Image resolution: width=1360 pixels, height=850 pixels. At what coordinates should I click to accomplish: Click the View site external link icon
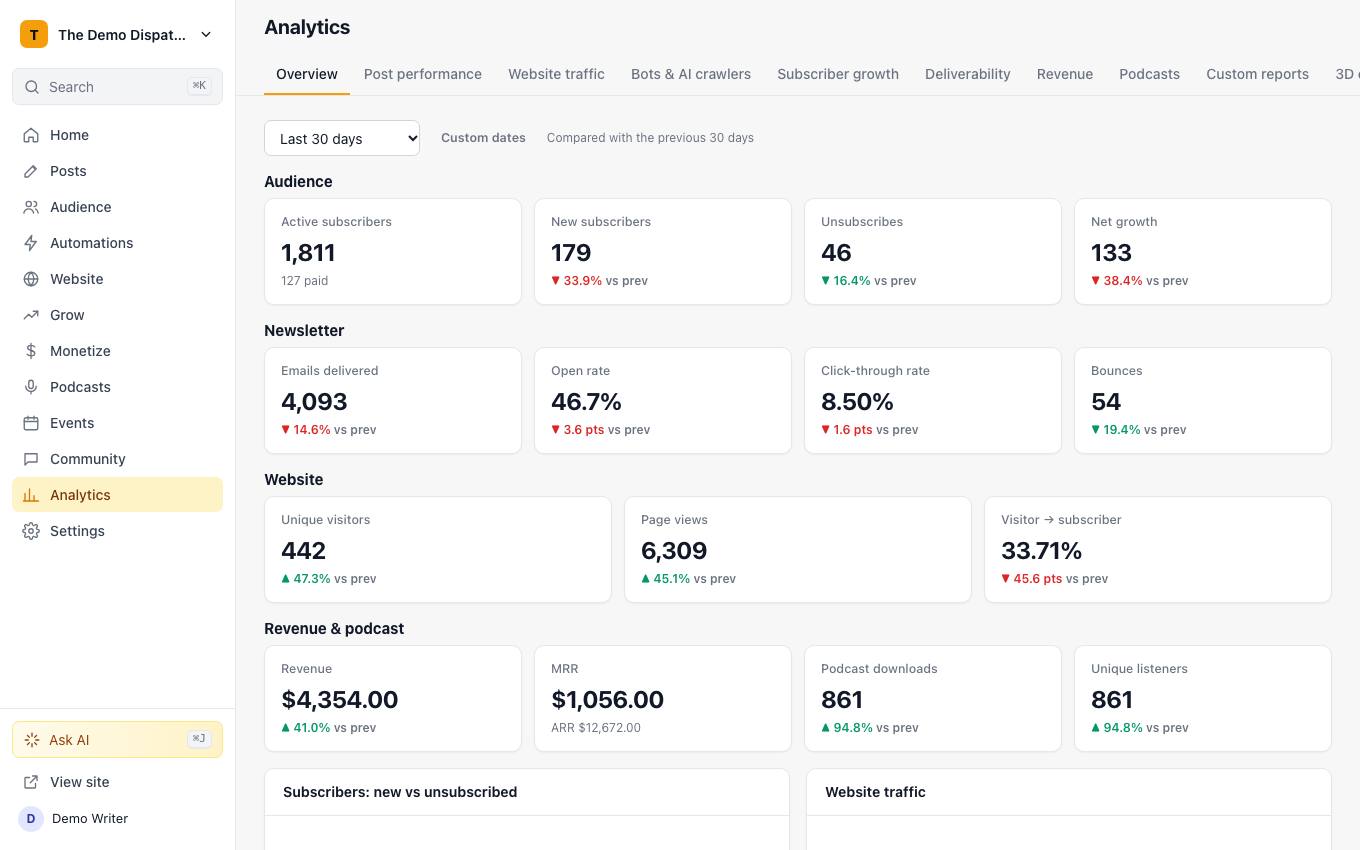(31, 782)
